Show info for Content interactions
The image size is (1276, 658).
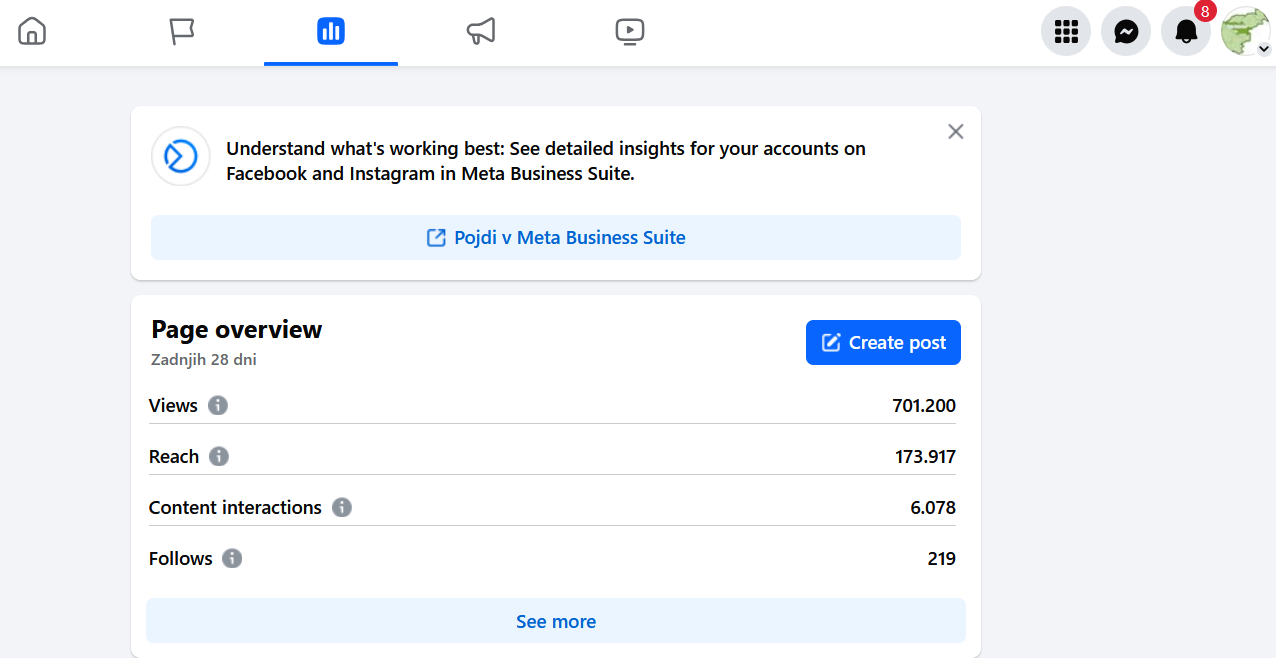[x=342, y=508]
